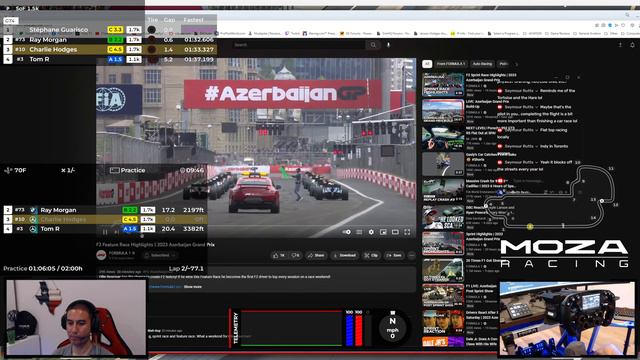Click Charlie Hodges row in top standings
Screen dimensions: 640x360
(109, 49)
